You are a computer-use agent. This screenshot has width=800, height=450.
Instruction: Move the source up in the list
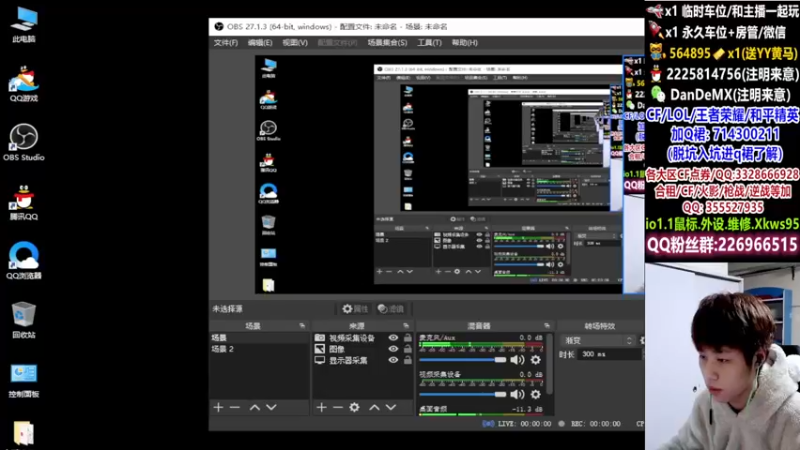tap(374, 407)
